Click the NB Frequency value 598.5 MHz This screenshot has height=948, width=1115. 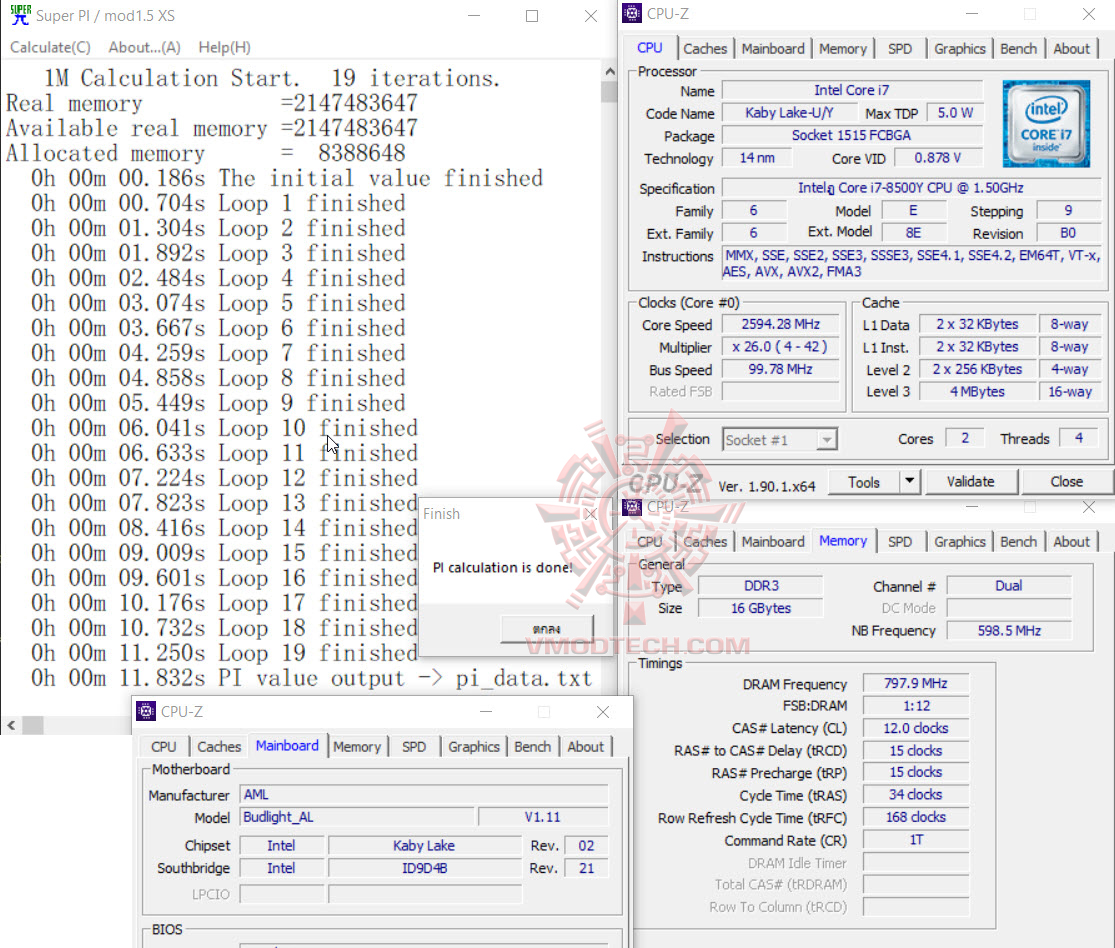[x=1008, y=631]
